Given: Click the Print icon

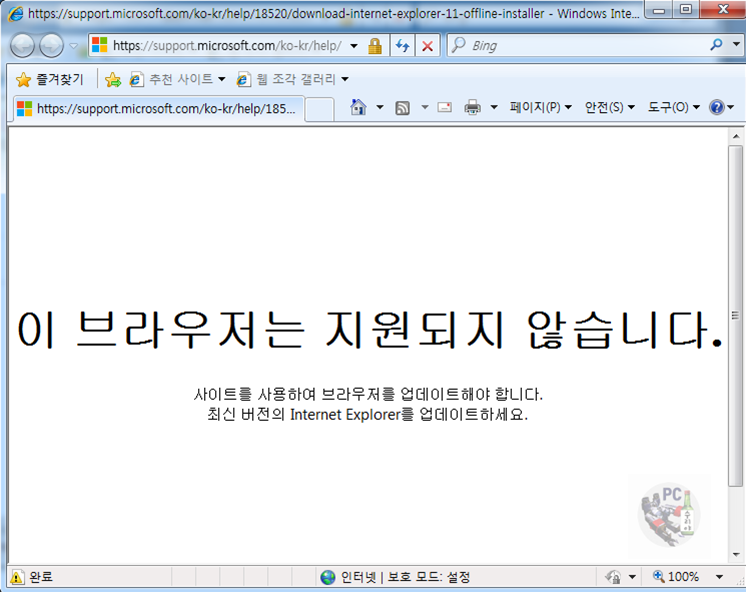Looking at the screenshot, I should [472, 108].
